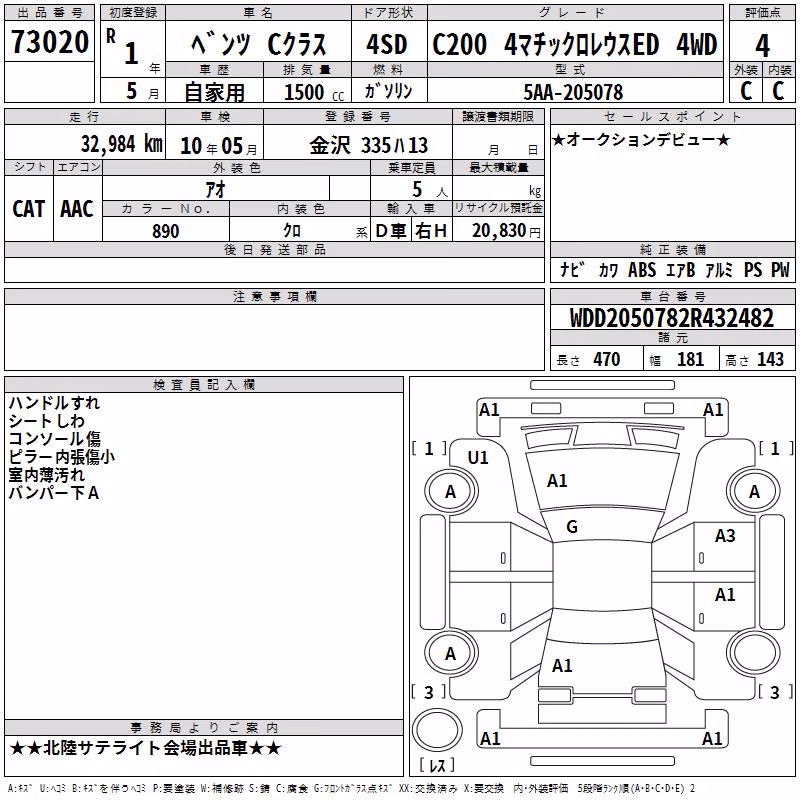Click the width value 181
Viewport: 800px width, 800px height.
pos(690,359)
